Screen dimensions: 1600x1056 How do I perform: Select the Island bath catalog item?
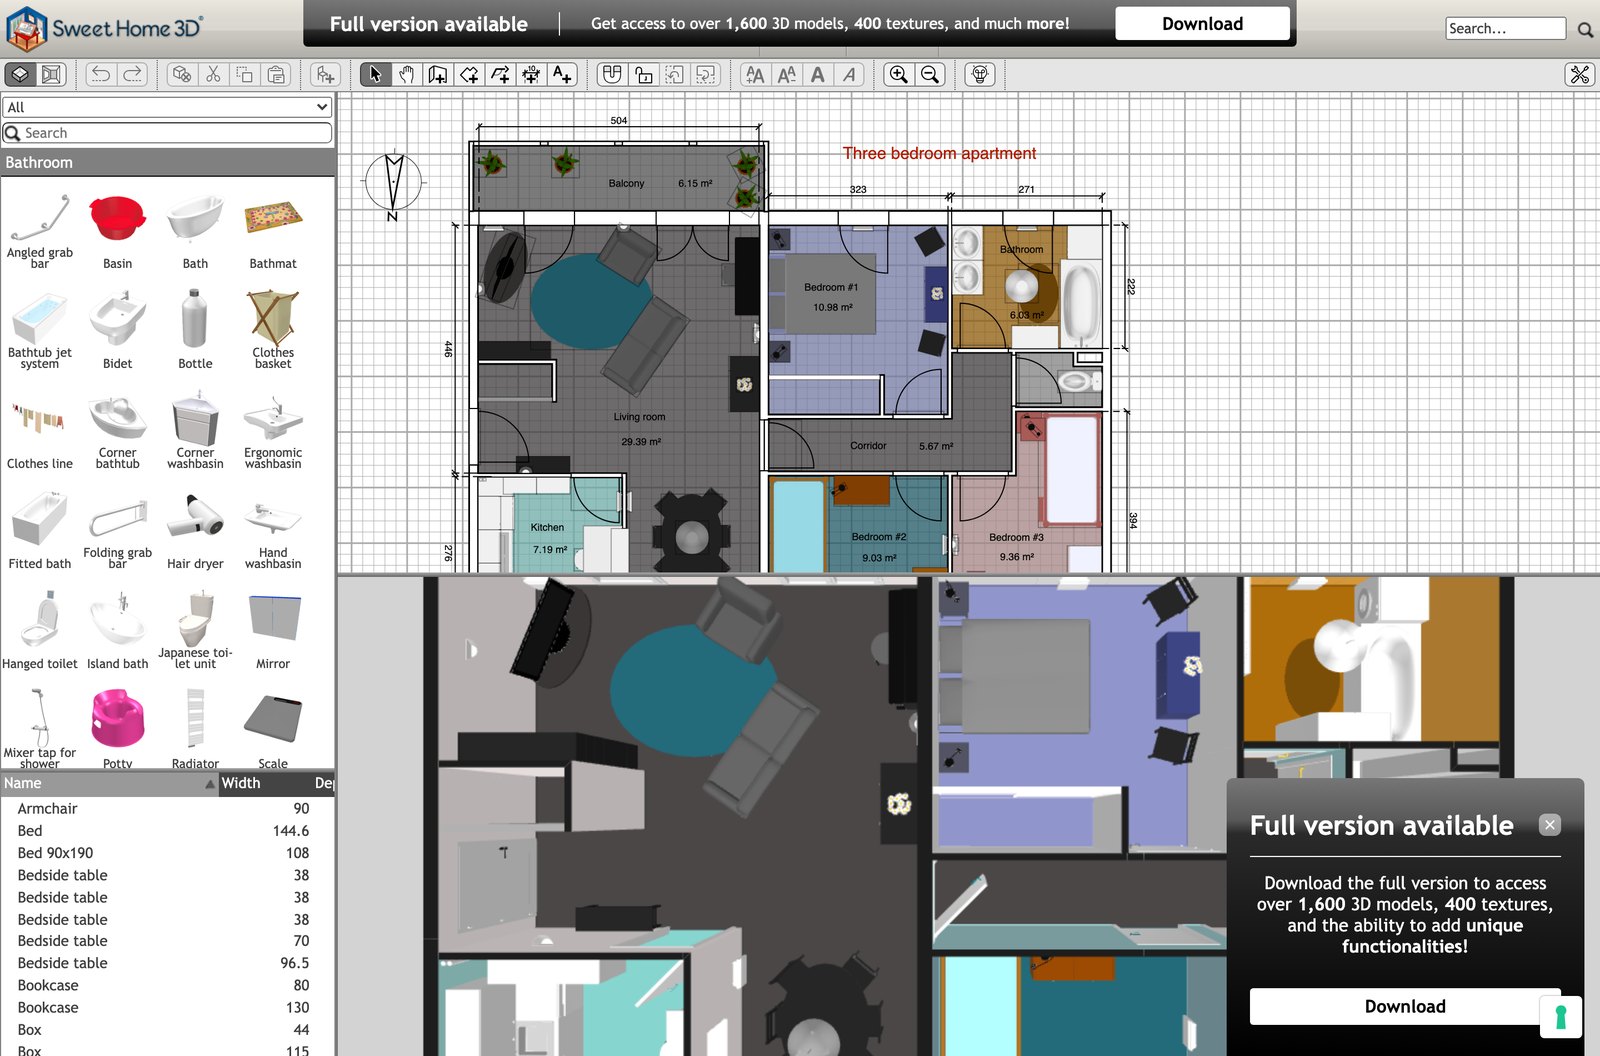117,631
